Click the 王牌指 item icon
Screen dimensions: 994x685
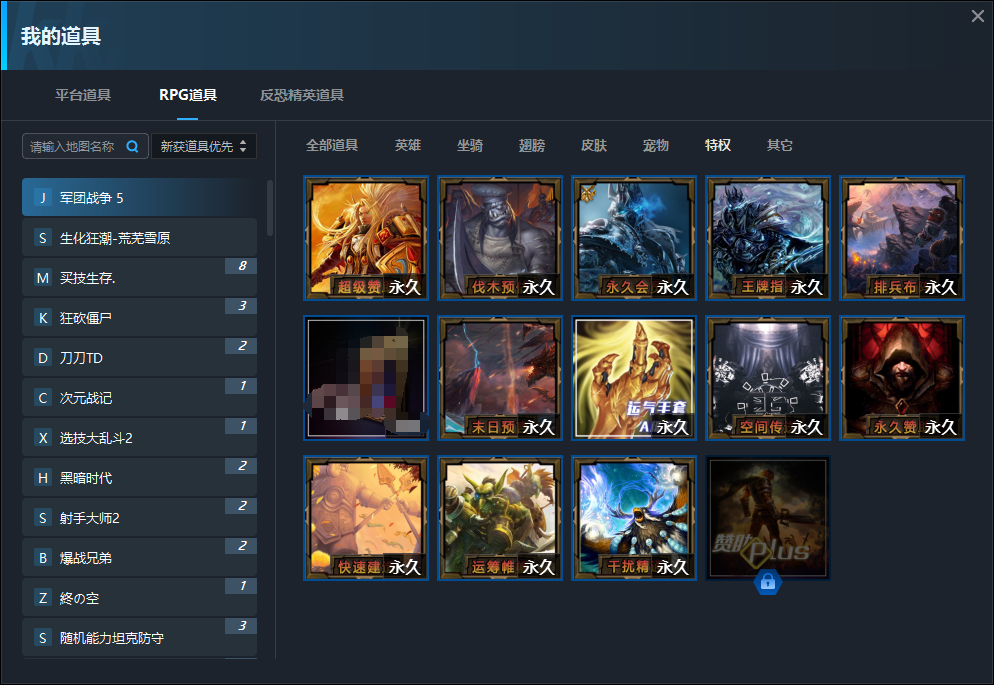click(768, 238)
